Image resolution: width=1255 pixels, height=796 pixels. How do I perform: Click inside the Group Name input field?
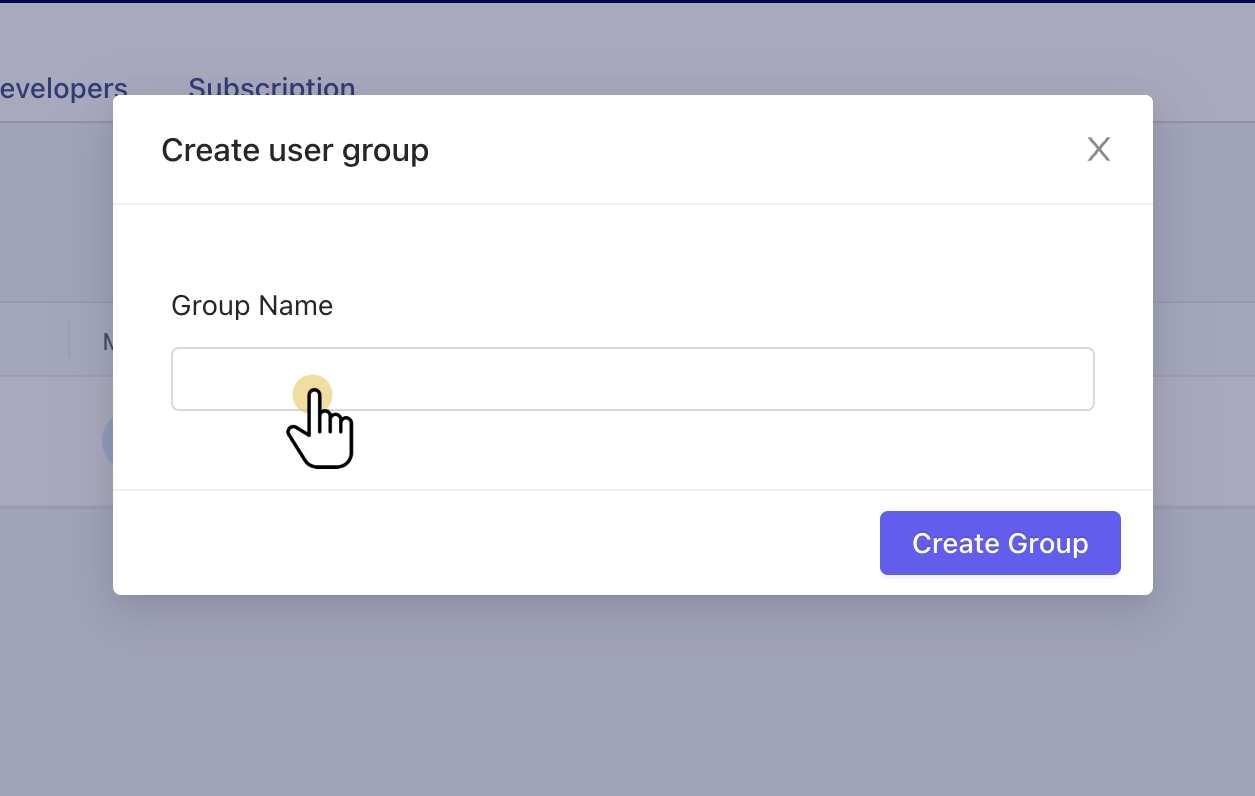(x=632, y=379)
